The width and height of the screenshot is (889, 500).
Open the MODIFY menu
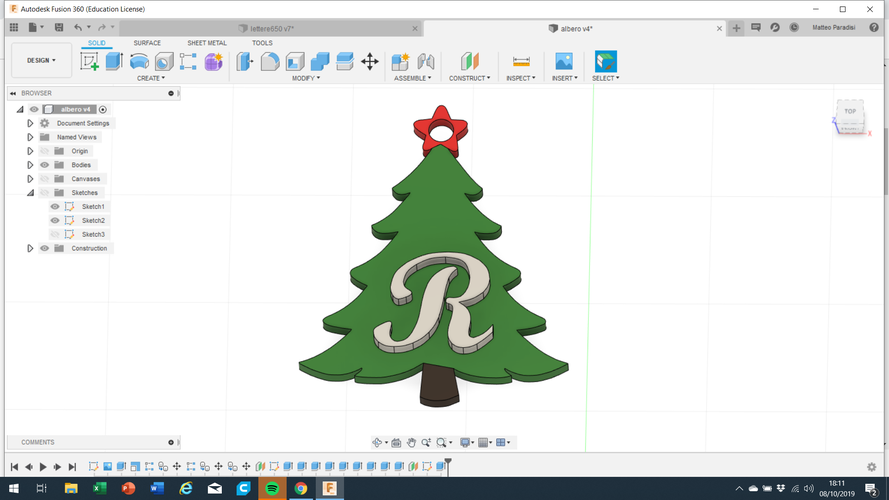[x=305, y=78]
